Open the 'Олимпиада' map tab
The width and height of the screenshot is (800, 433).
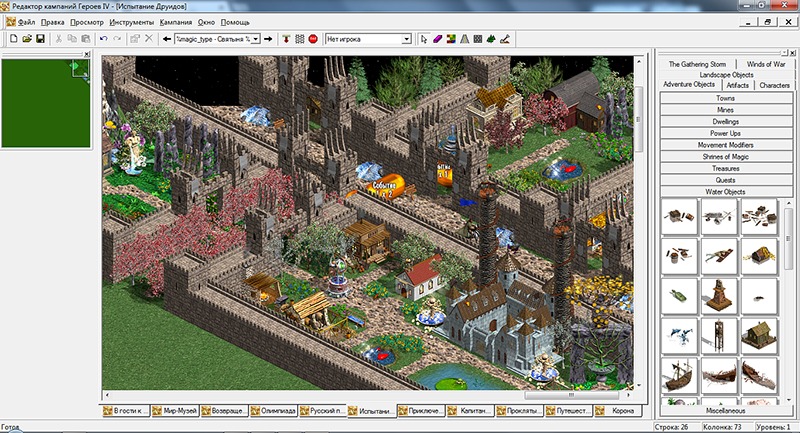point(273,411)
